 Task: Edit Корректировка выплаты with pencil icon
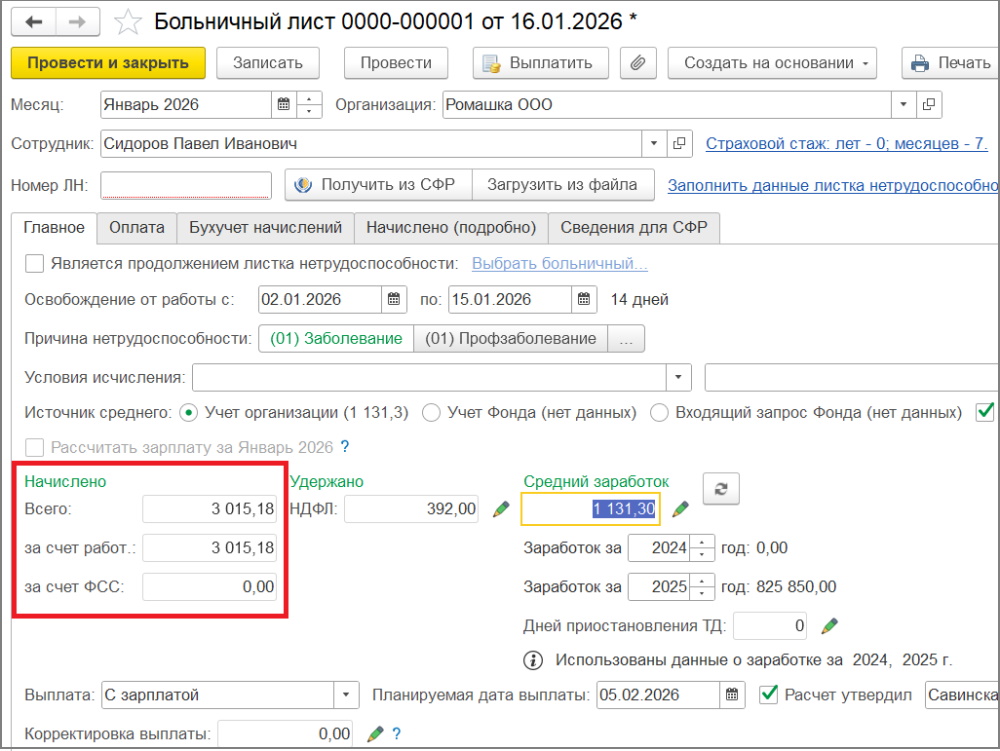375,735
